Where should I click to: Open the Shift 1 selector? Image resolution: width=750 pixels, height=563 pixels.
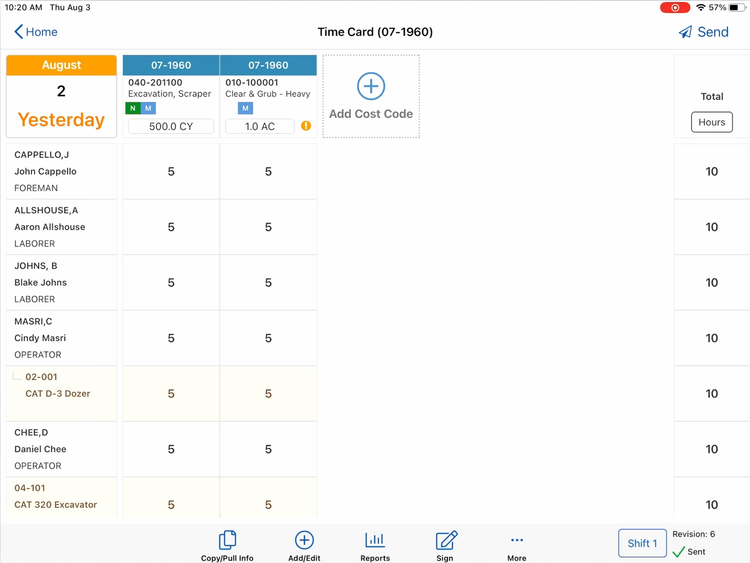pos(642,543)
